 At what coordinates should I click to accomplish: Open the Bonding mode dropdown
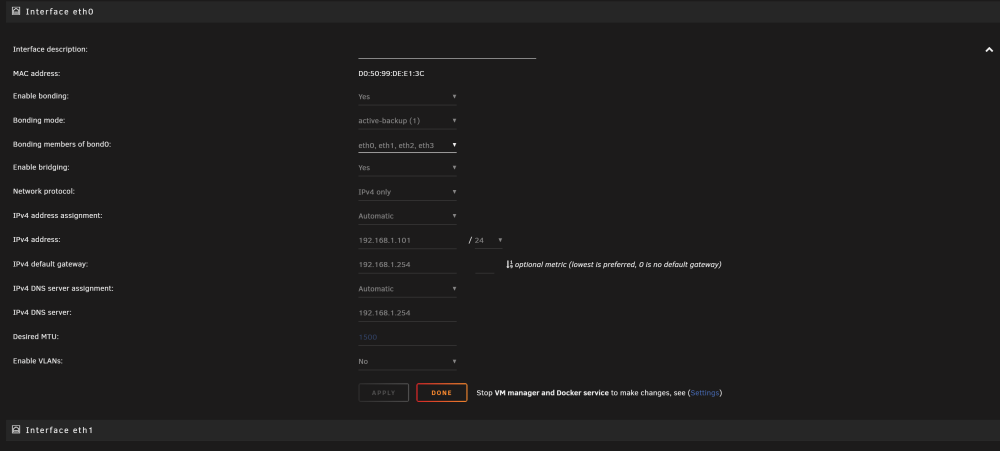pyautogui.click(x=407, y=121)
